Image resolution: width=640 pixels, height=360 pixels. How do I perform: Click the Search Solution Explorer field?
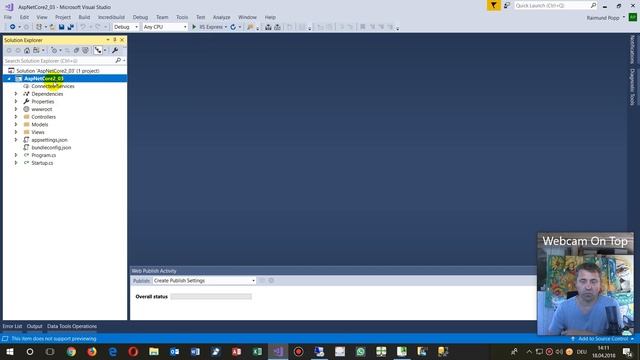click(59, 60)
